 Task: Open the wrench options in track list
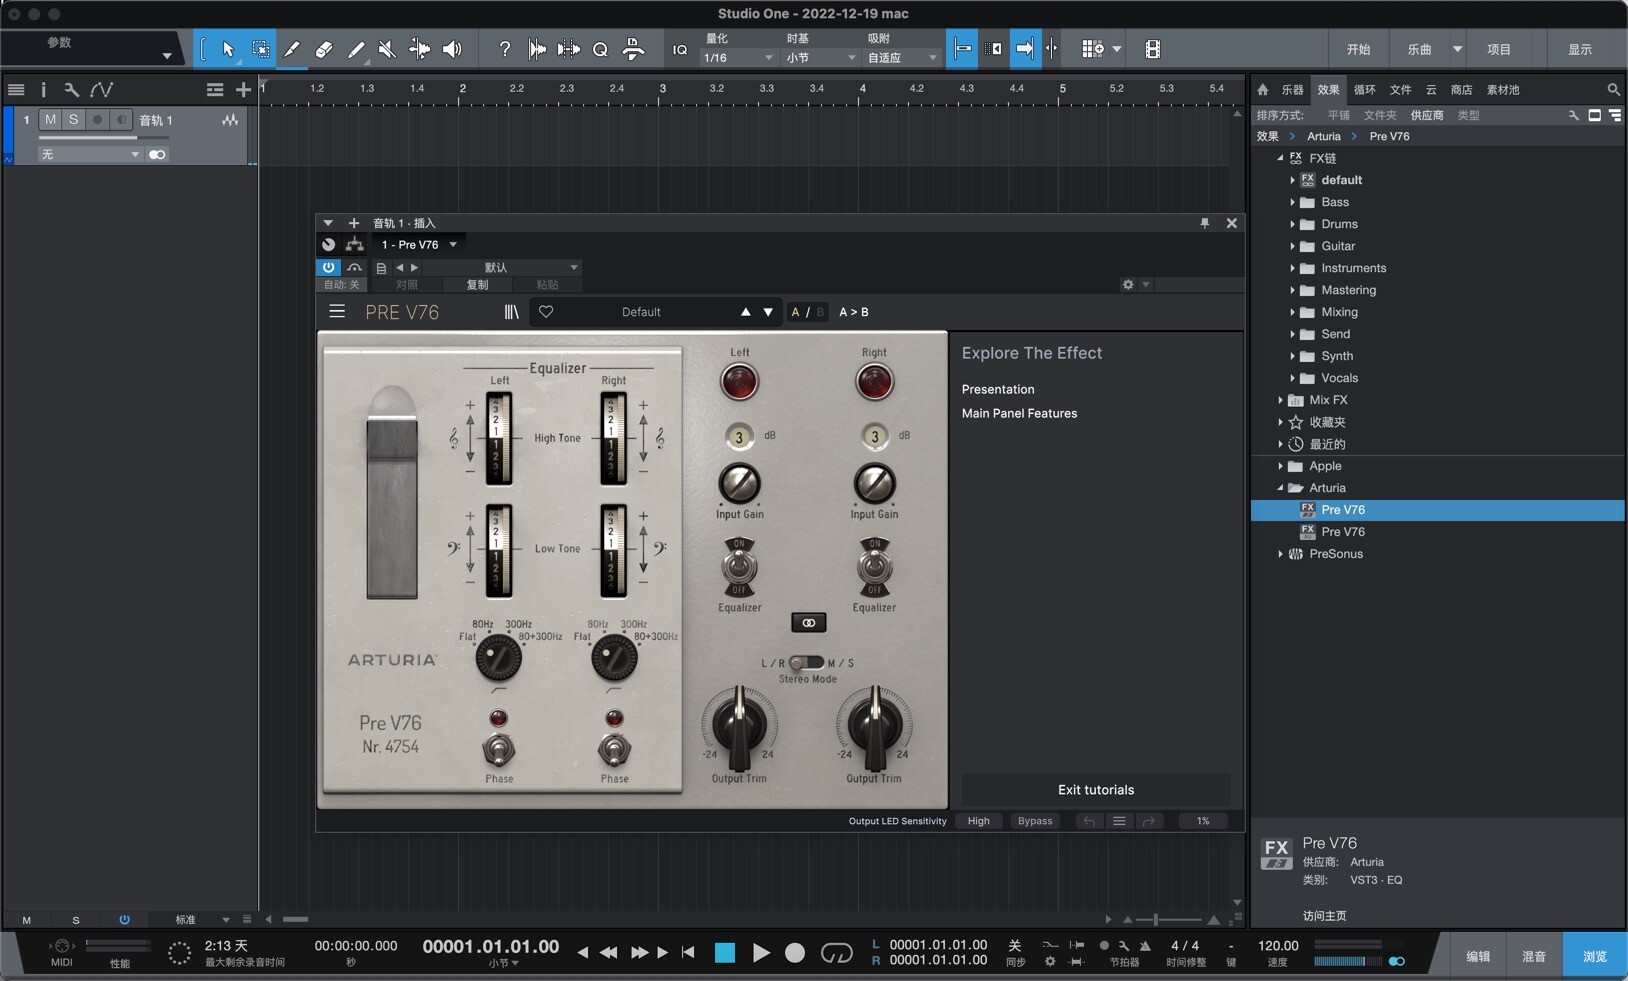[x=71, y=90]
